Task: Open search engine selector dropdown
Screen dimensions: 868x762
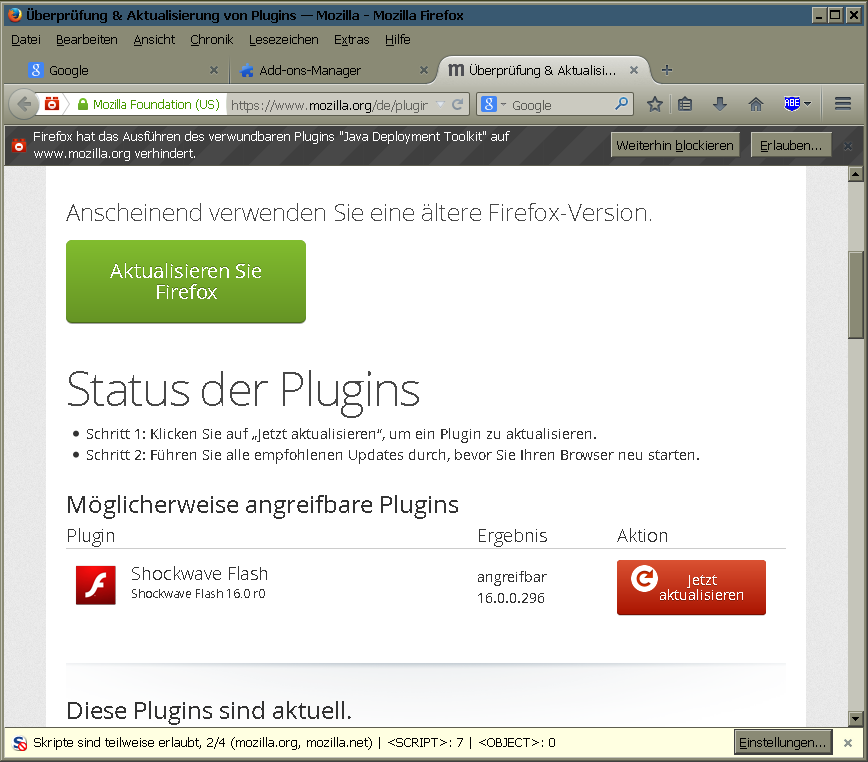Action: point(504,104)
